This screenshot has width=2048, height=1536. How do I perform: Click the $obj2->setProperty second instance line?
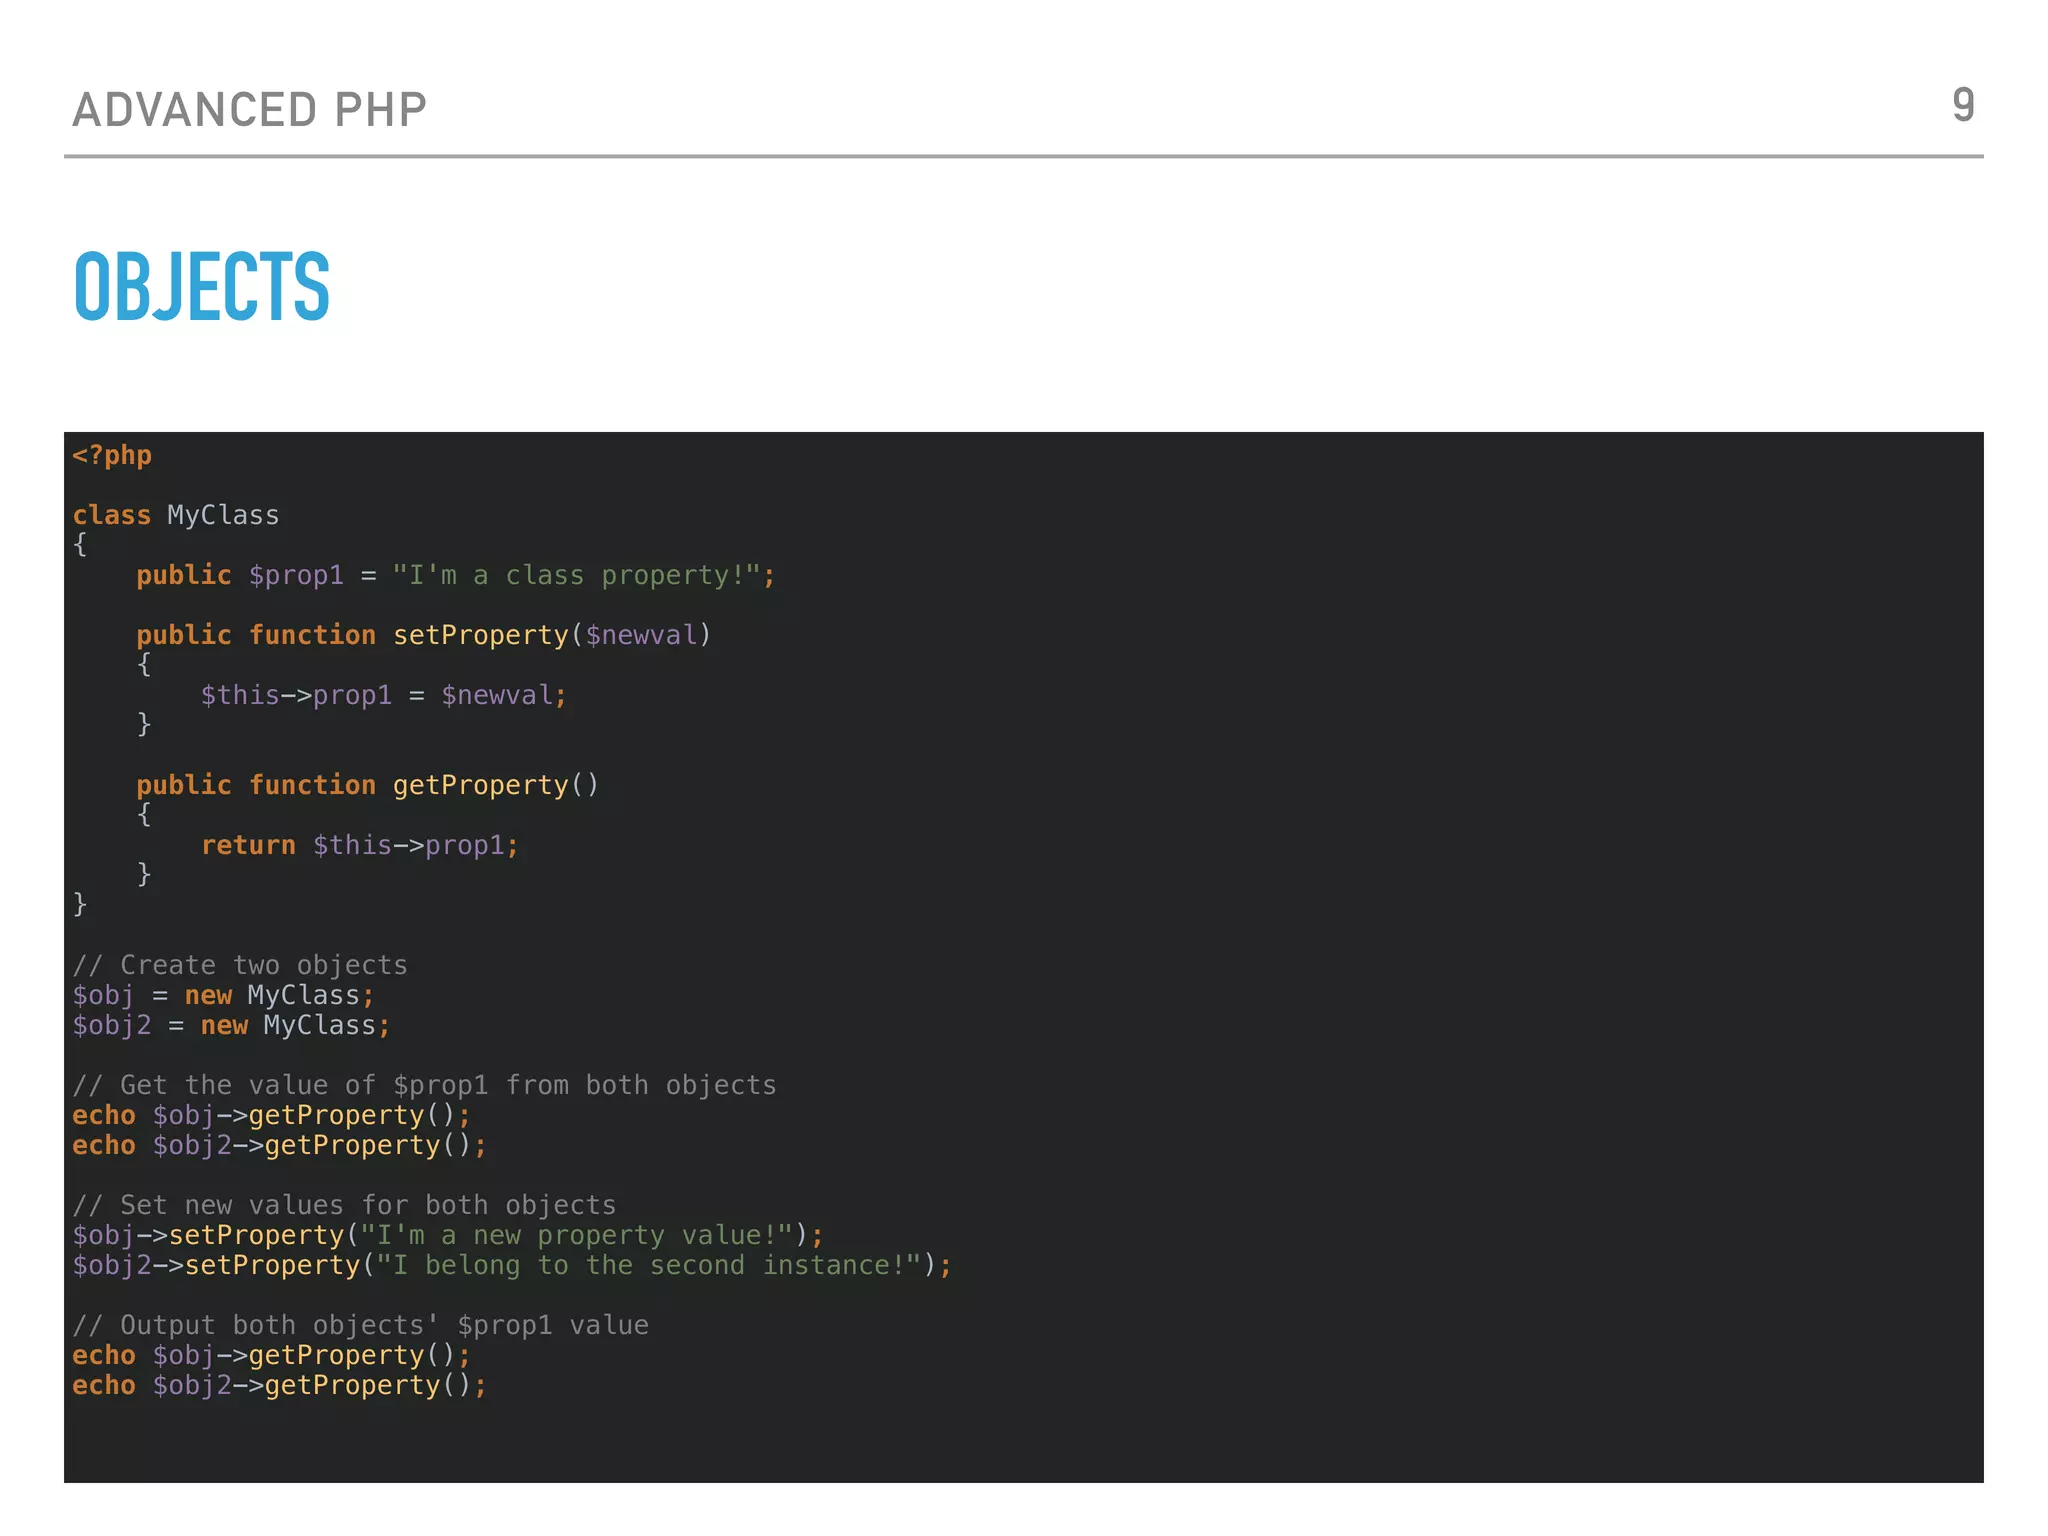click(x=512, y=1265)
